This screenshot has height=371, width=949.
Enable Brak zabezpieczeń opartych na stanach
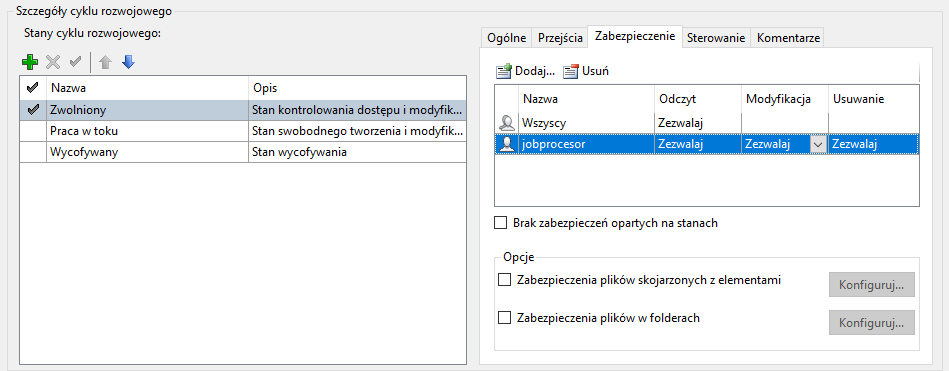click(x=501, y=223)
